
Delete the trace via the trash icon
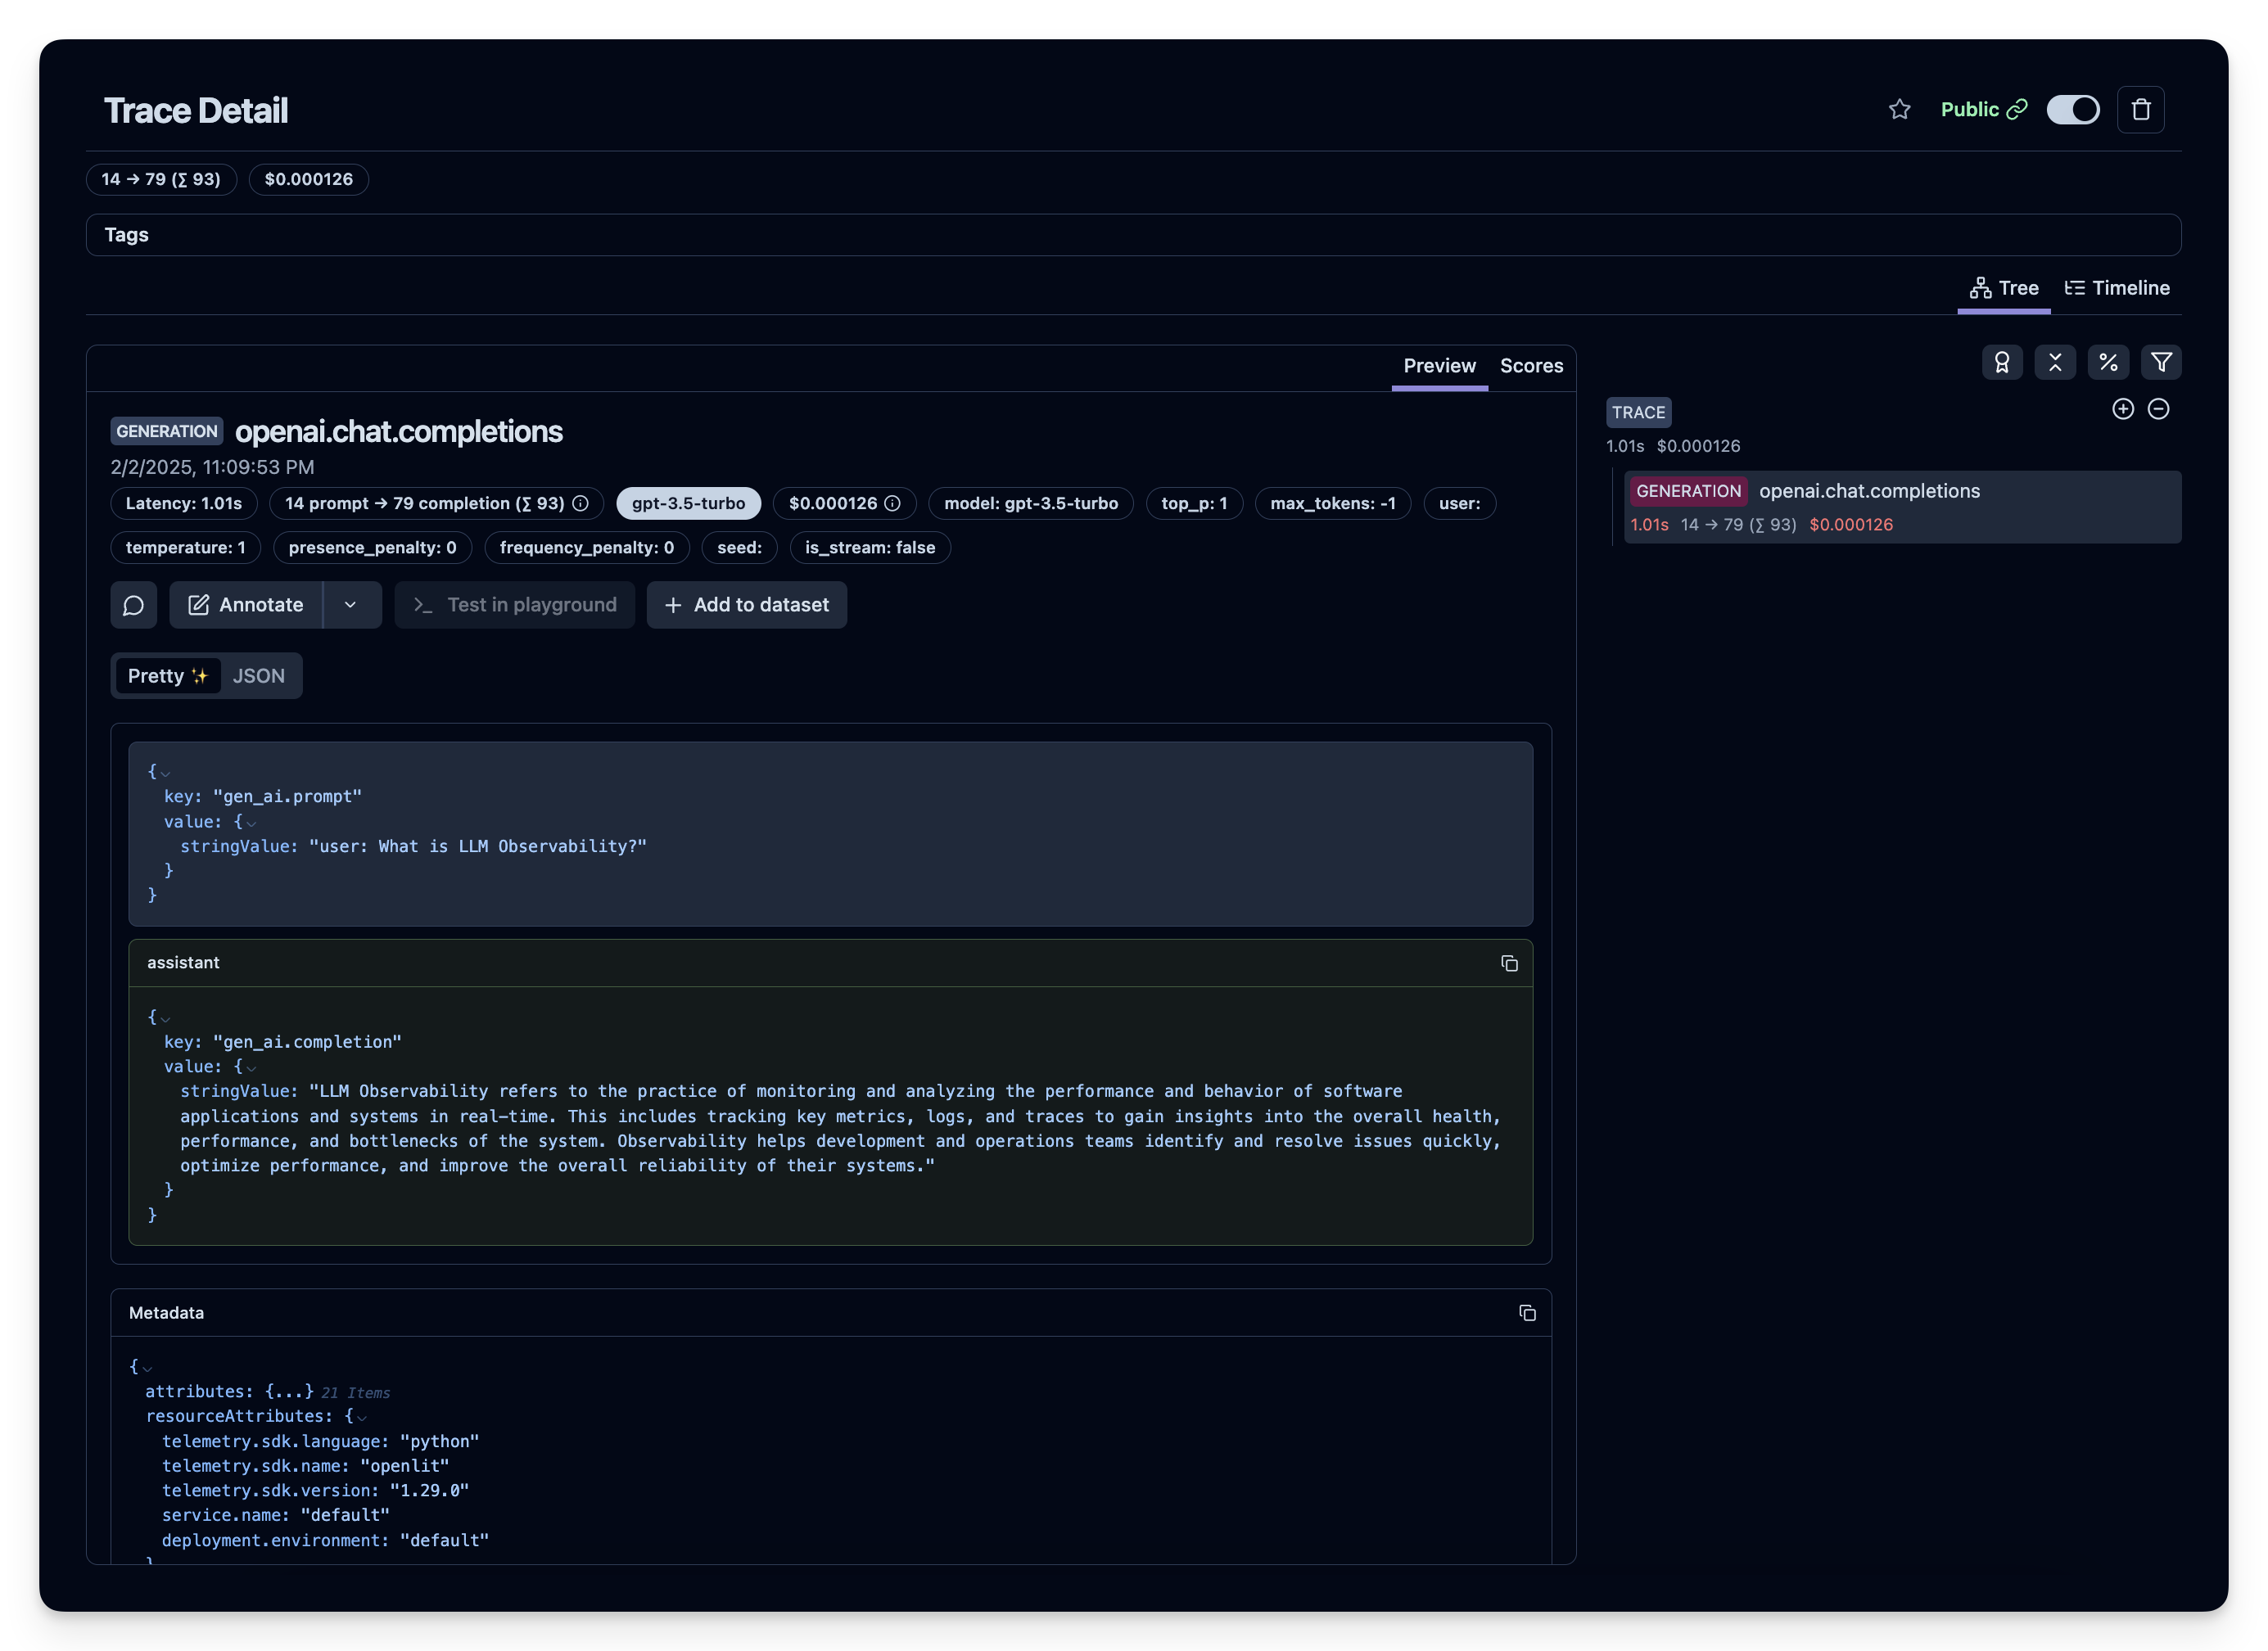(x=2141, y=109)
